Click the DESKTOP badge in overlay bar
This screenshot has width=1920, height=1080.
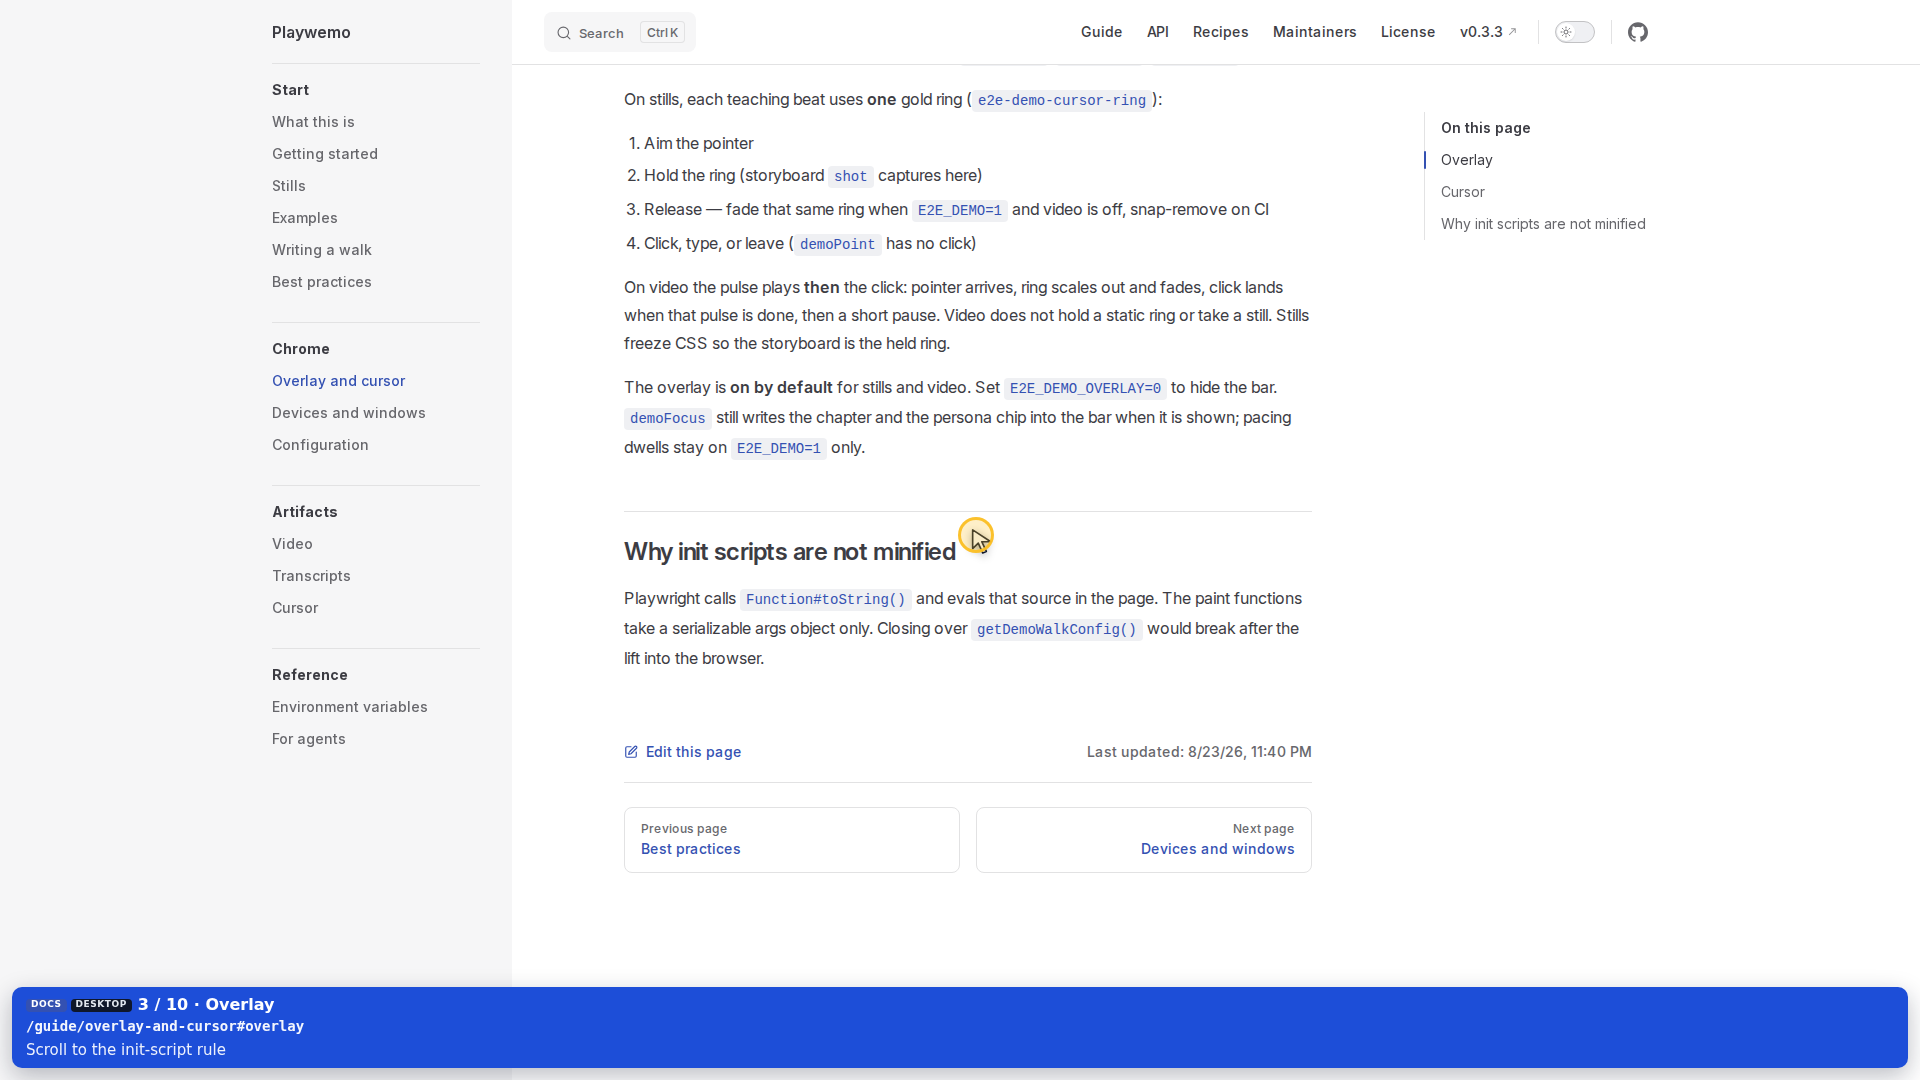tap(101, 1004)
